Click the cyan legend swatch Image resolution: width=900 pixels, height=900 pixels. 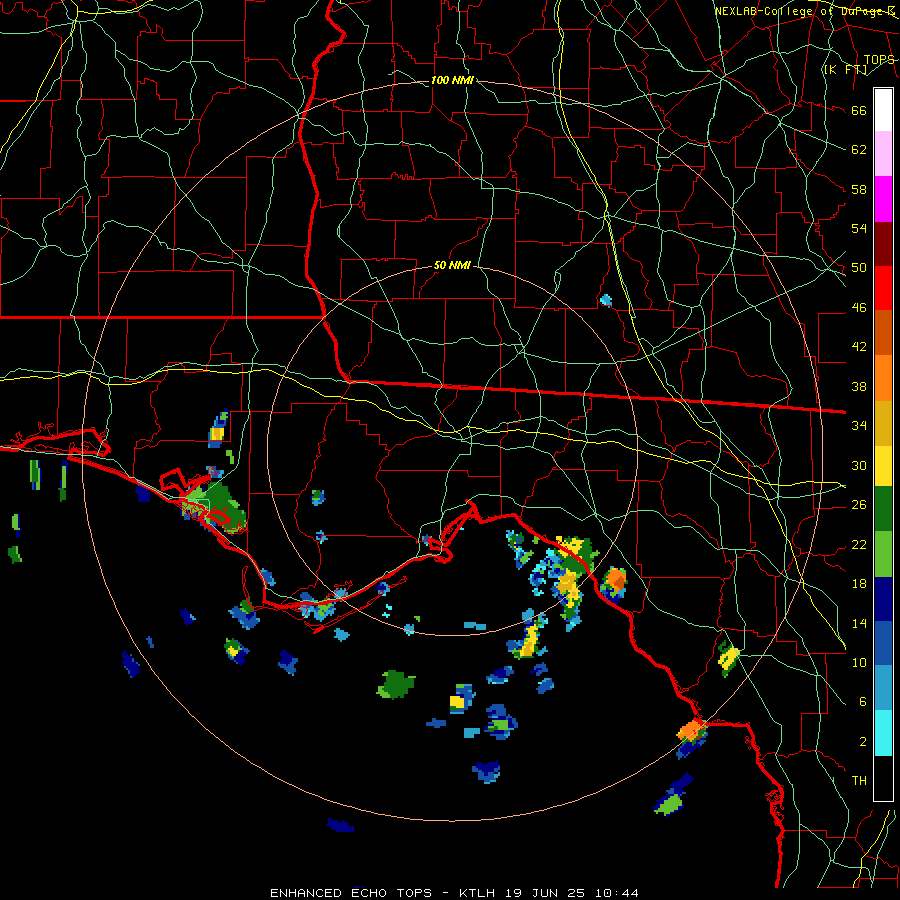(883, 733)
